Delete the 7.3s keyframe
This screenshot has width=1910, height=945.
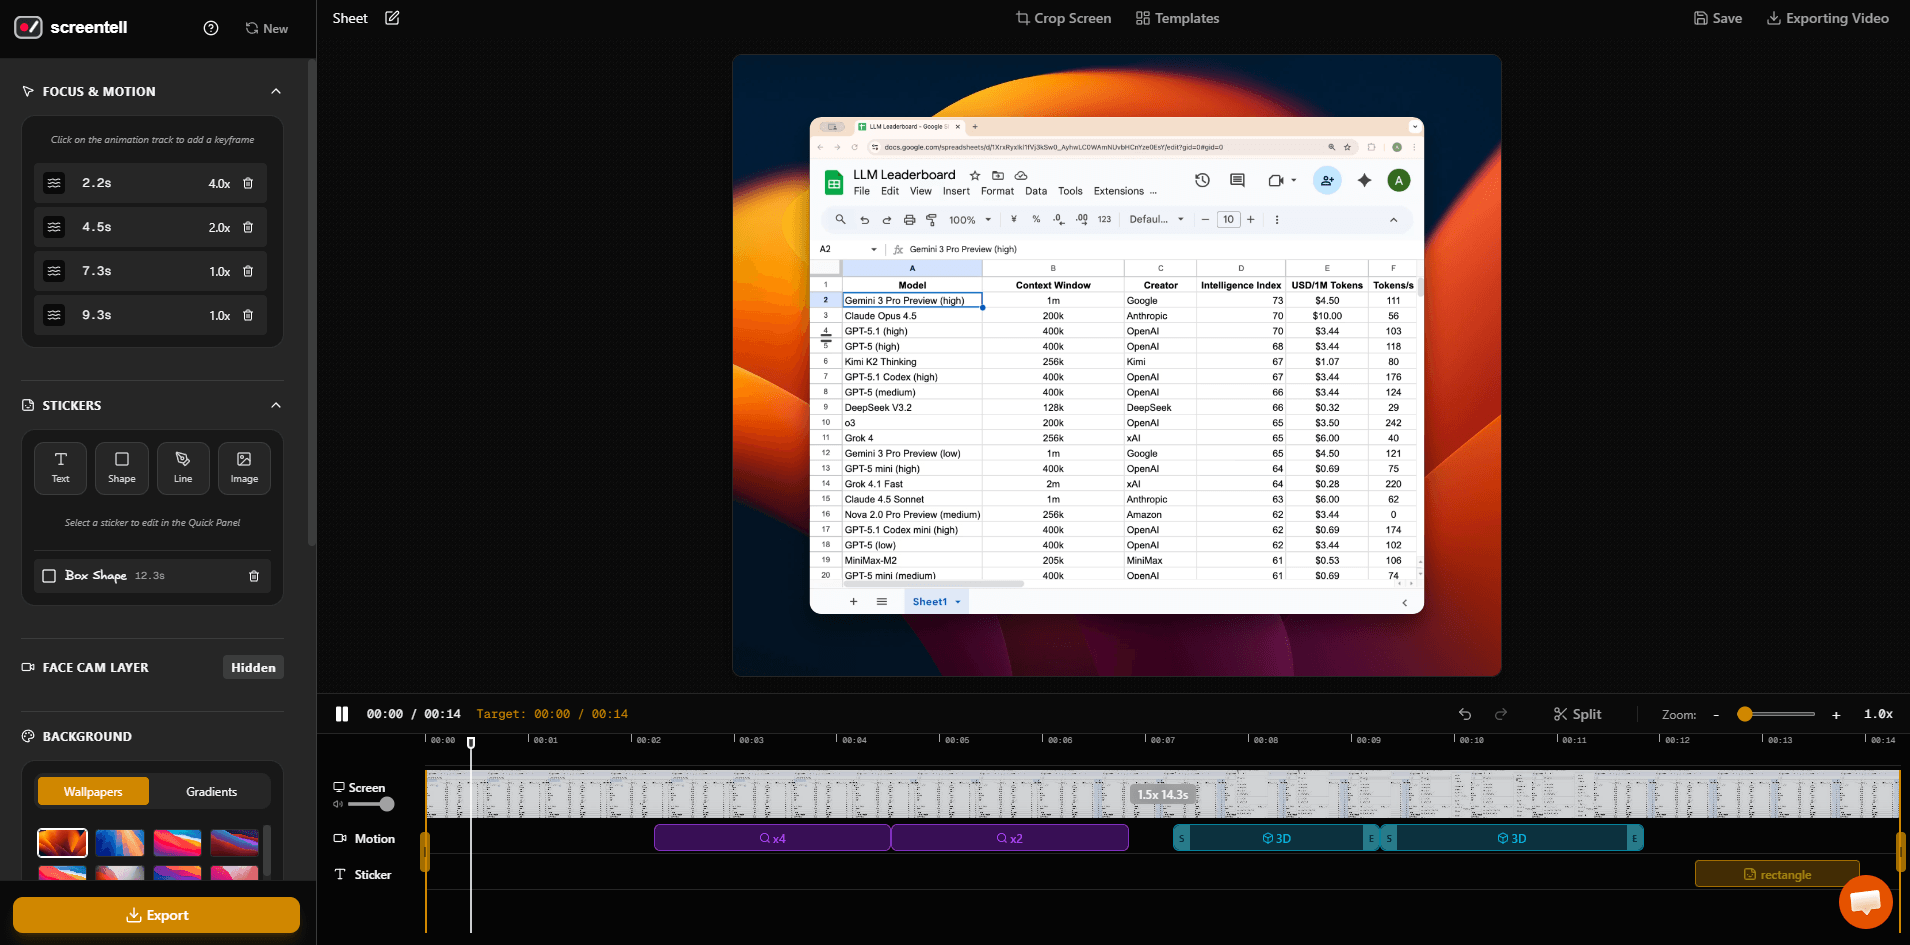(x=248, y=271)
